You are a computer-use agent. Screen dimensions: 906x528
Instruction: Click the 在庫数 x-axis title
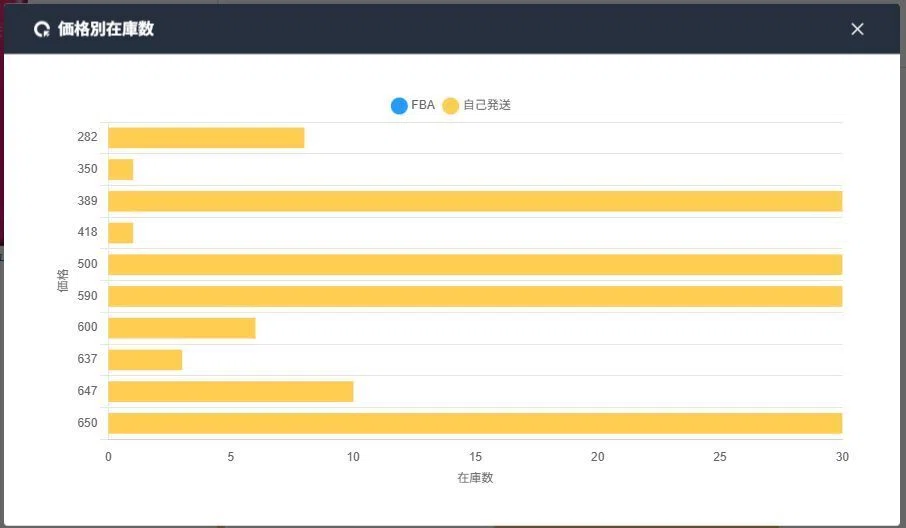pyautogui.click(x=475, y=478)
